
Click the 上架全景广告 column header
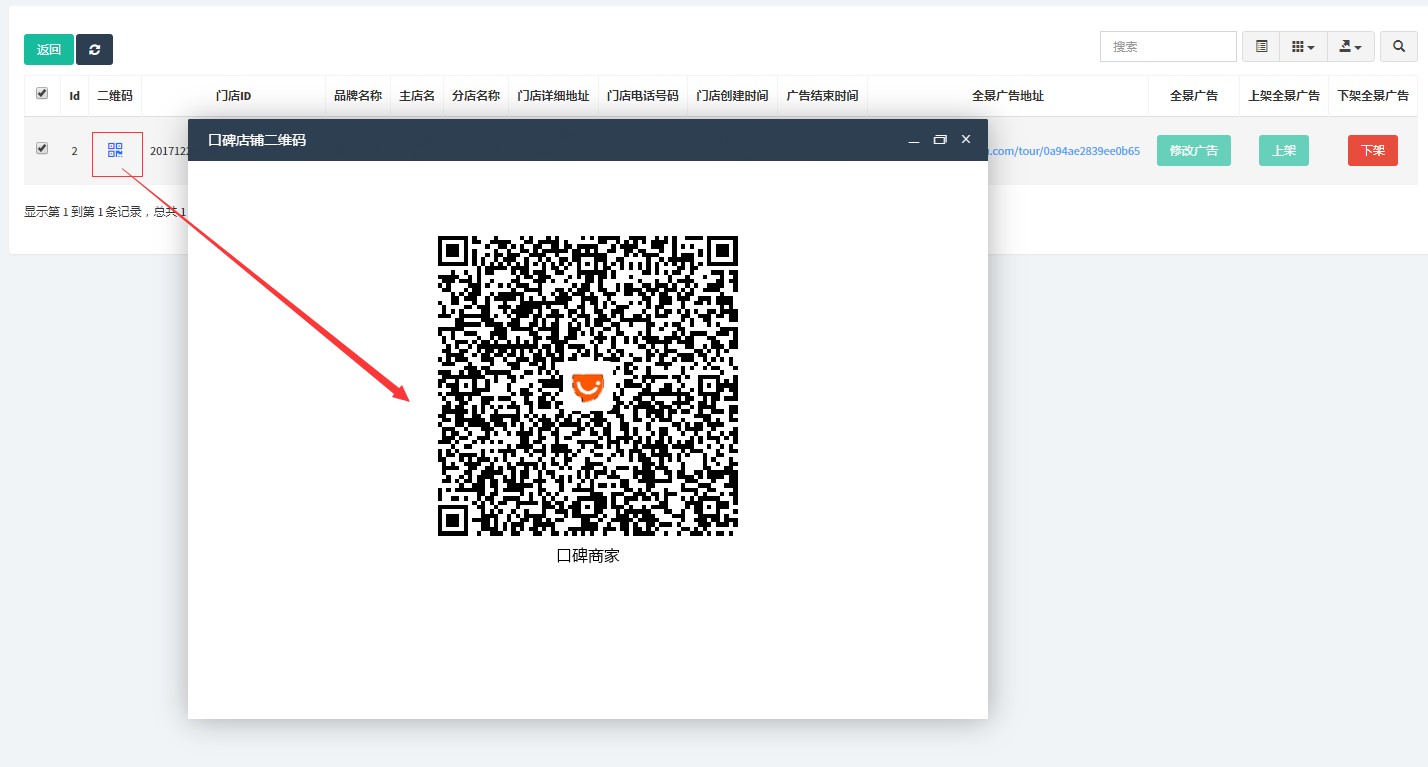(x=1284, y=96)
